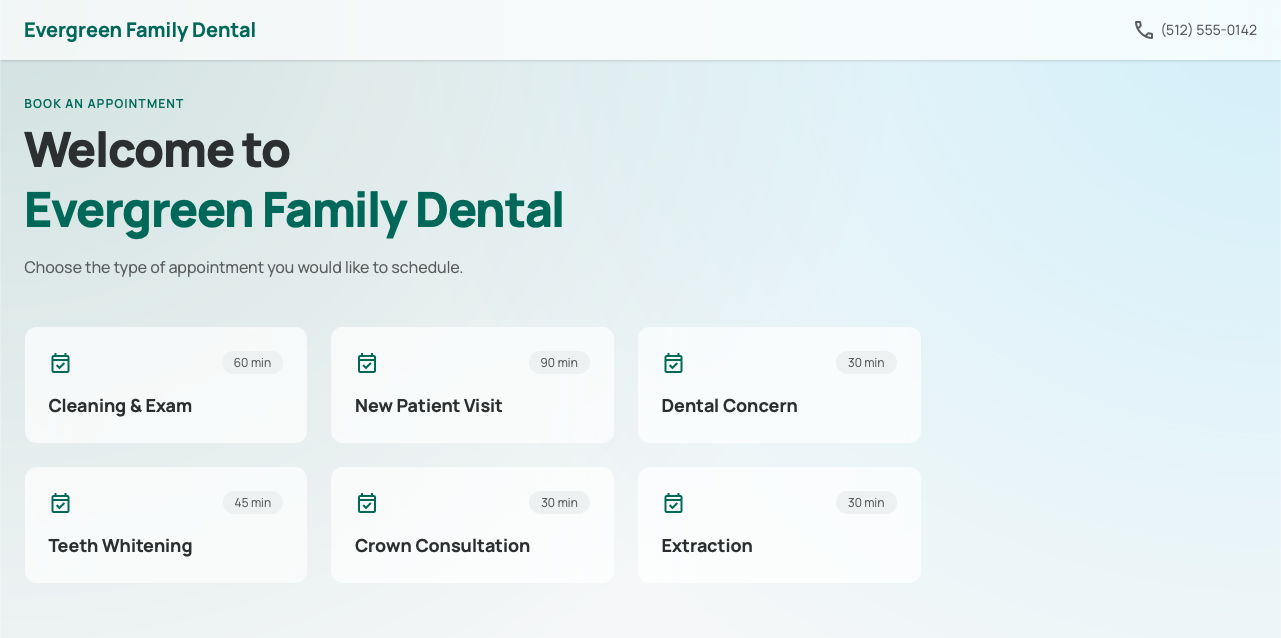Click the calendar icon on Teeth Whitening
This screenshot has width=1281, height=638.
60,503
